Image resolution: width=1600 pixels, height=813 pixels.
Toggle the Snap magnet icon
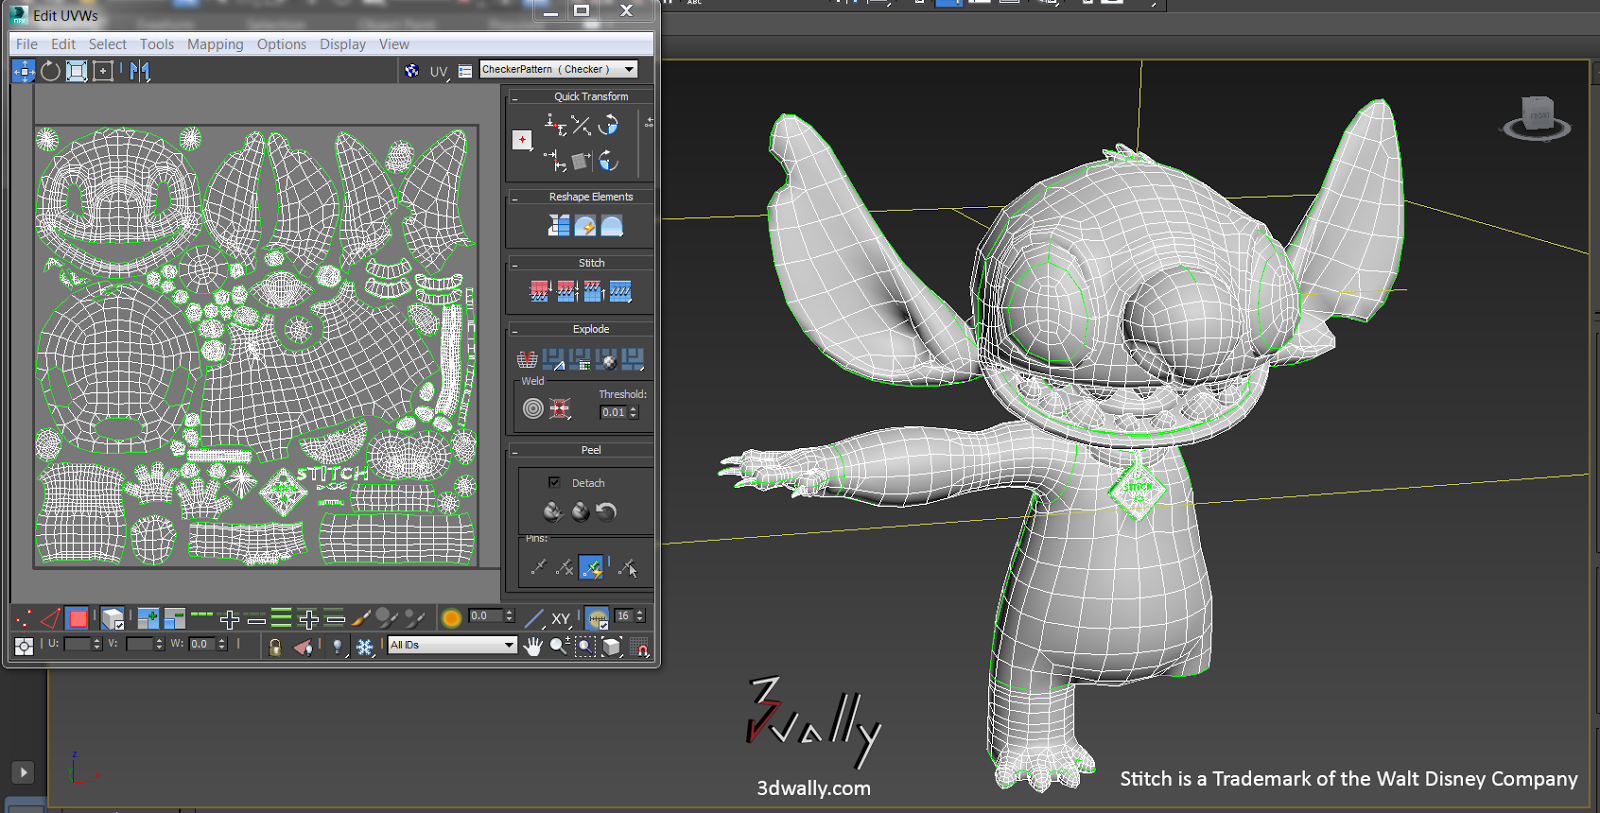641,647
